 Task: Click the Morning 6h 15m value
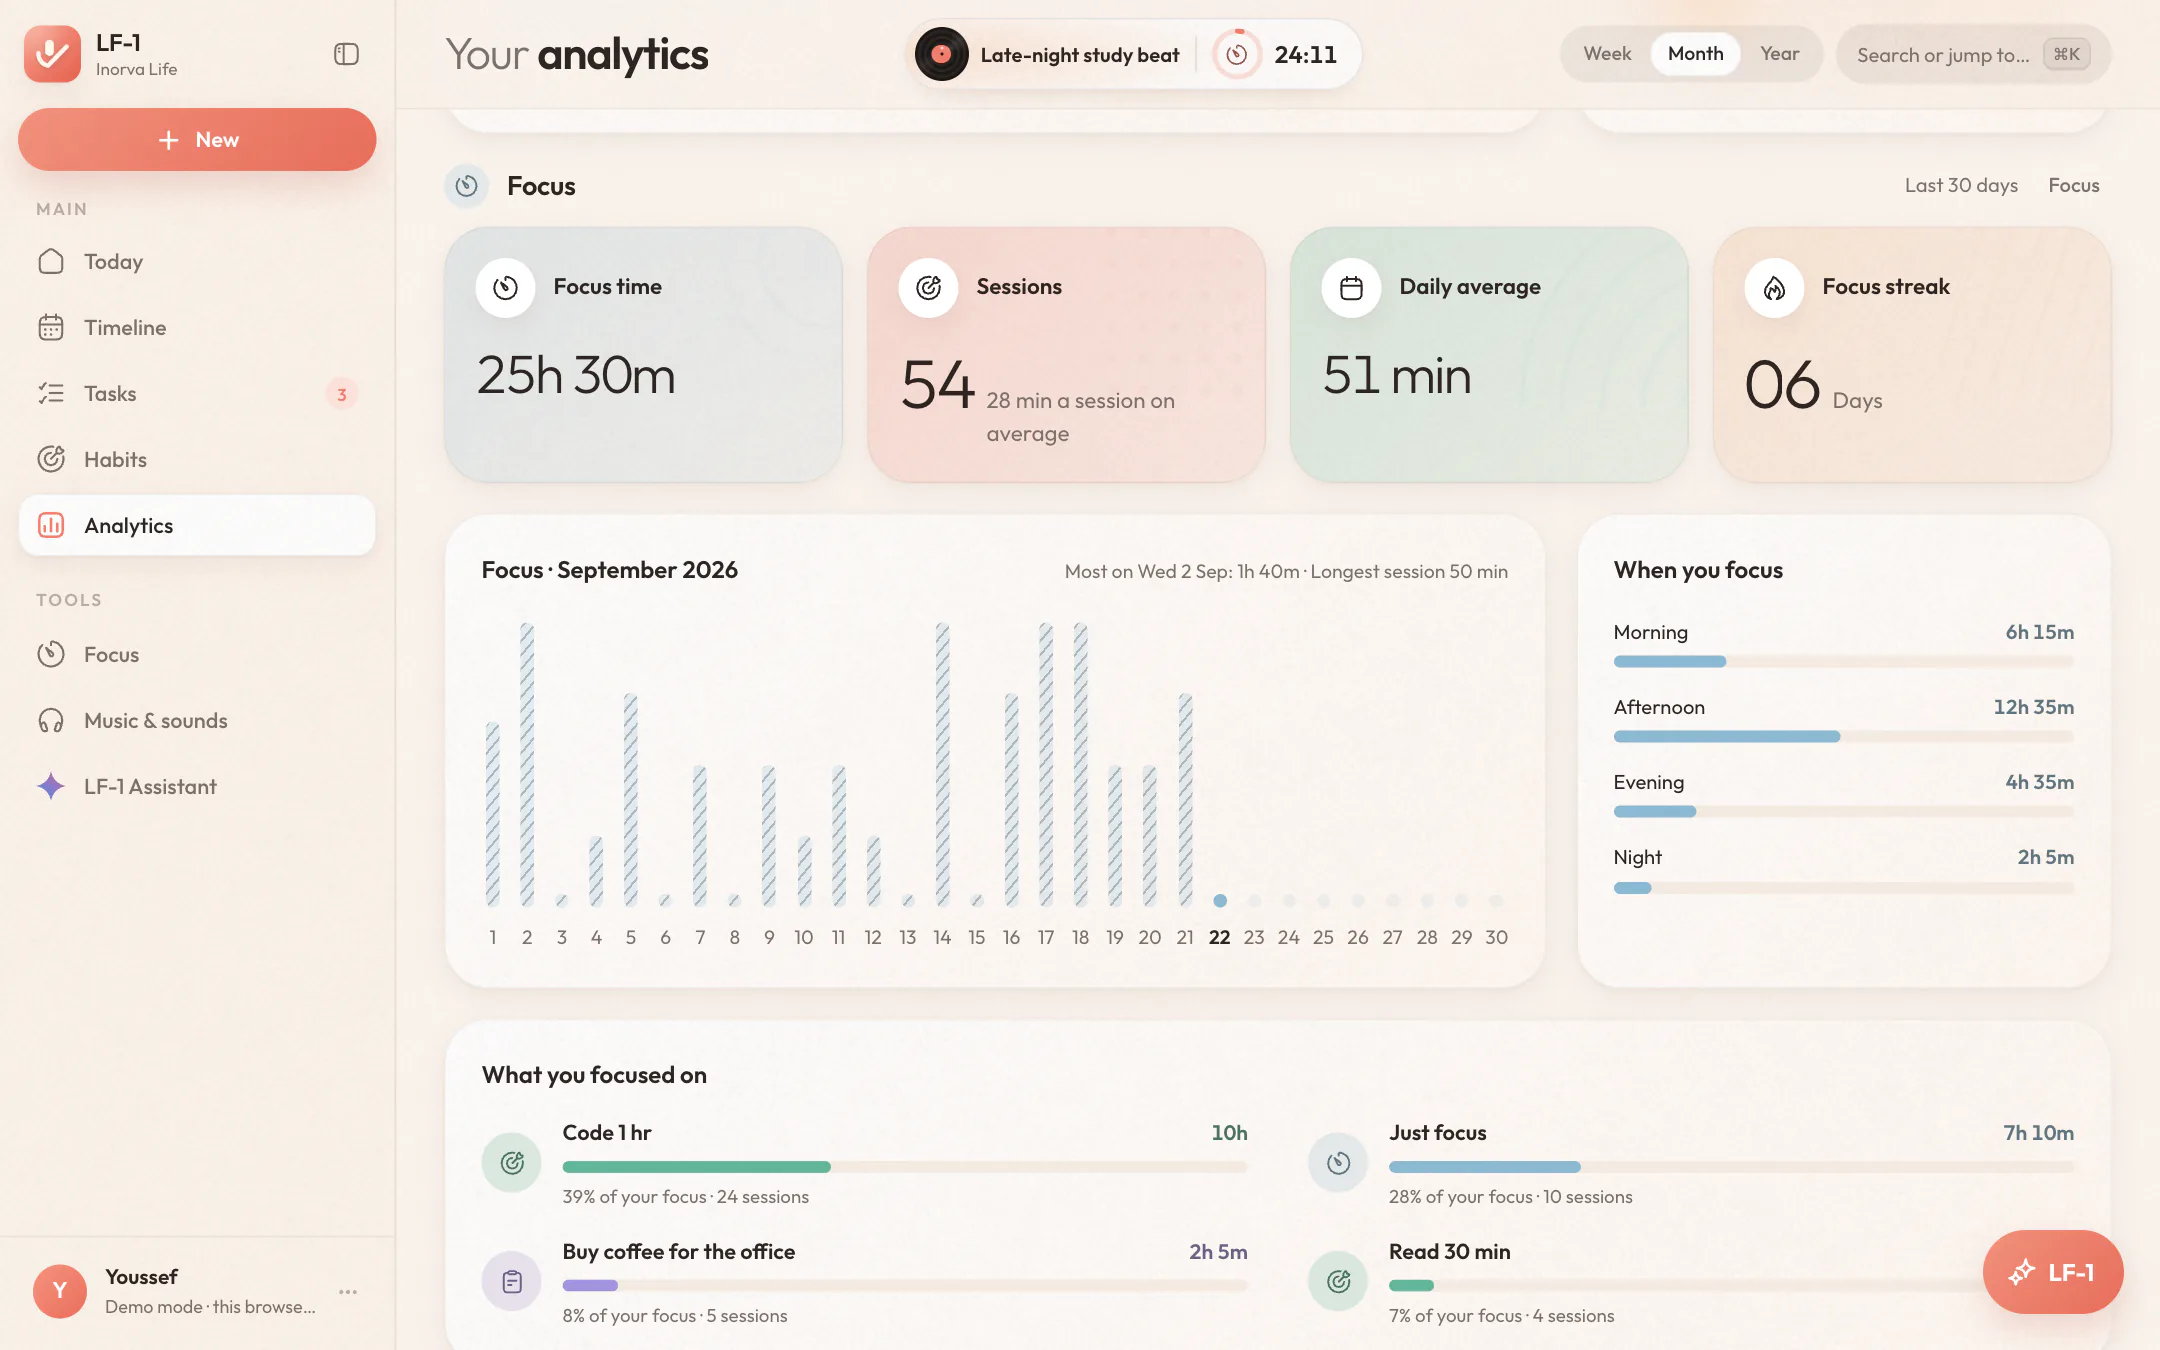pyautogui.click(x=2039, y=633)
